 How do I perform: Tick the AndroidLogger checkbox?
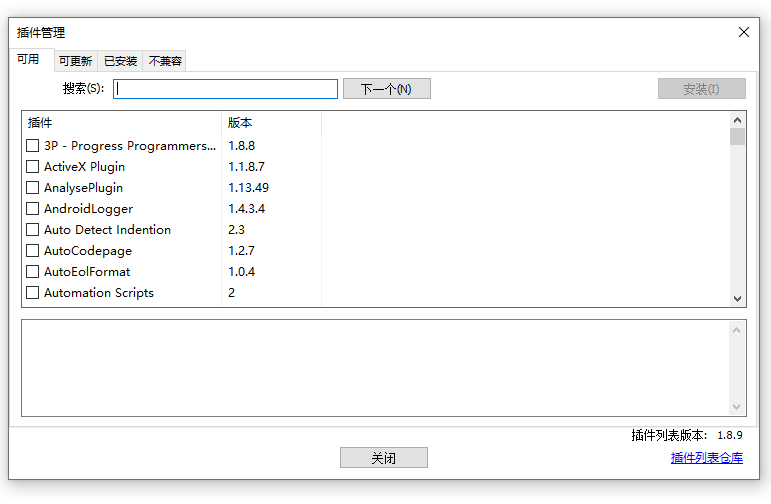click(32, 208)
